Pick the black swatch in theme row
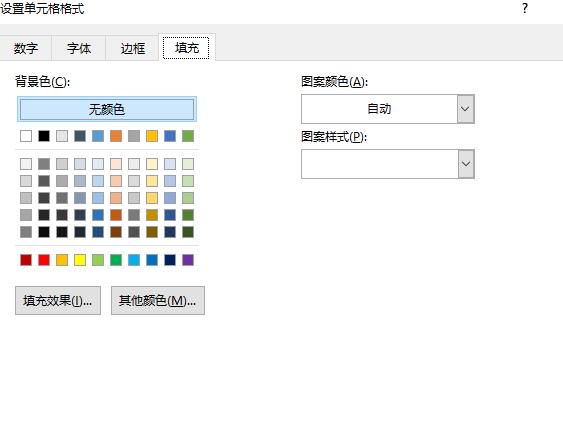The height and width of the screenshot is (424, 563). point(44,136)
